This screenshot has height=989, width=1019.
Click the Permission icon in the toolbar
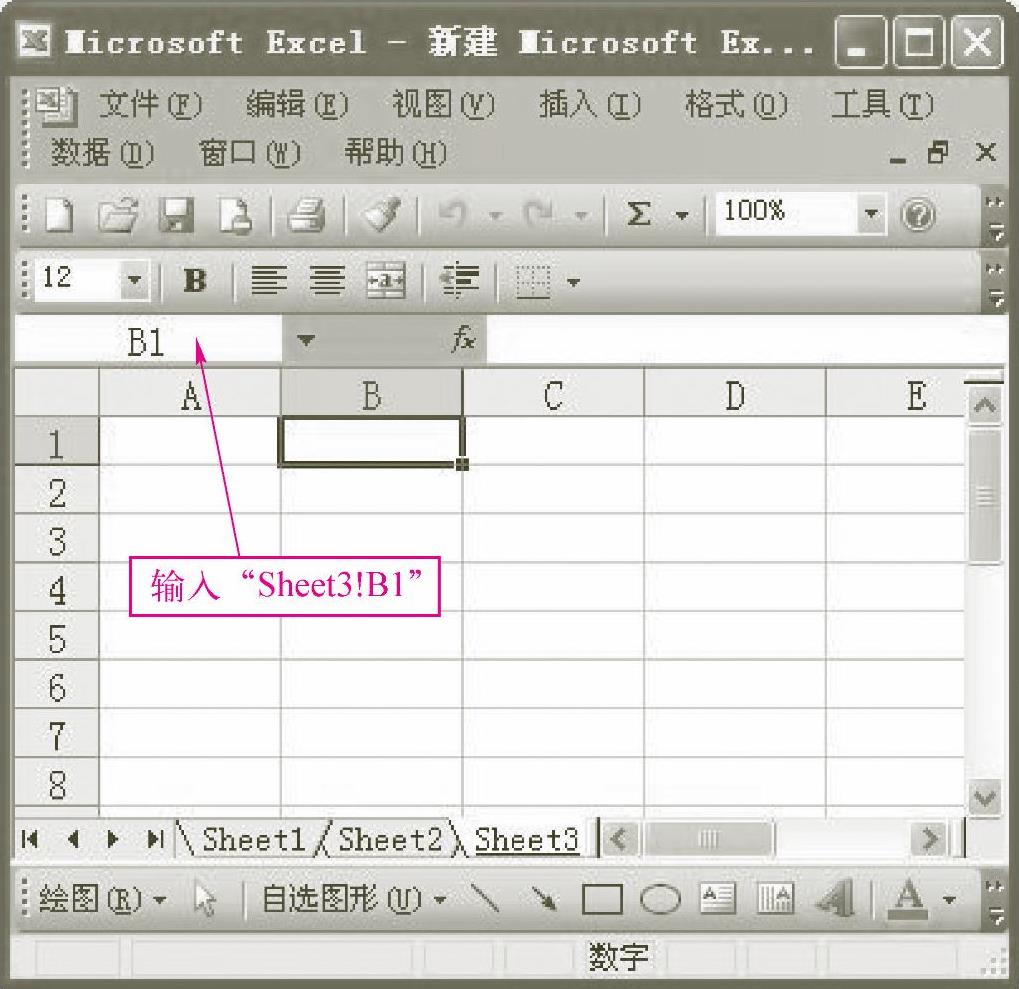(x=235, y=214)
